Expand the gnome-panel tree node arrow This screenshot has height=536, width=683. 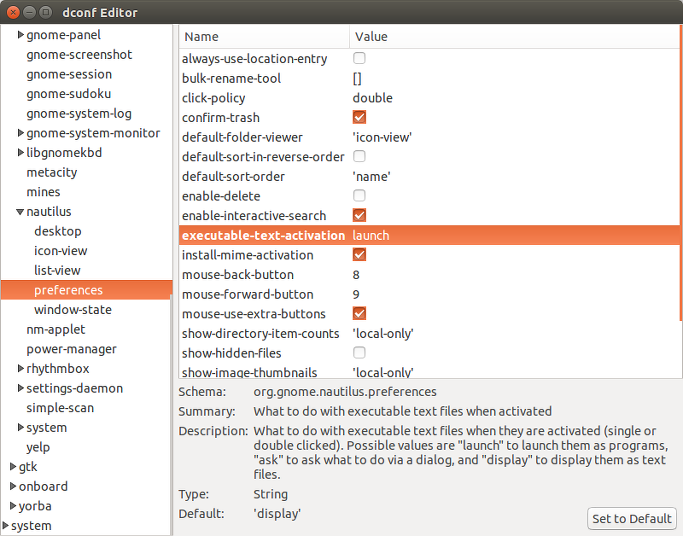tap(20, 34)
